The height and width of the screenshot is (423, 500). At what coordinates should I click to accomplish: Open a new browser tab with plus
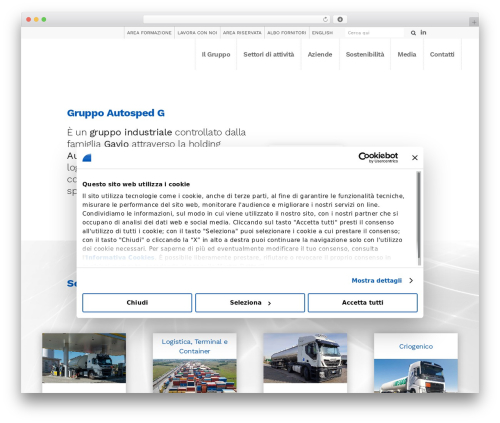pyautogui.click(x=474, y=22)
